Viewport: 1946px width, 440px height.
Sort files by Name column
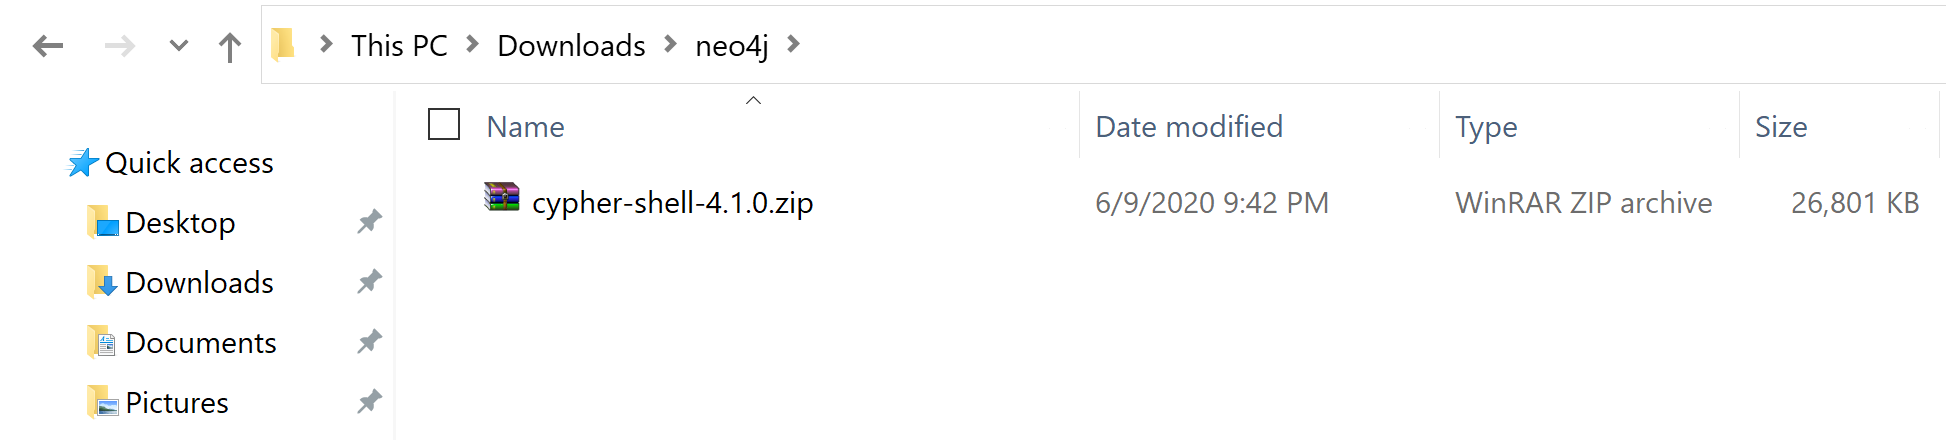click(526, 127)
